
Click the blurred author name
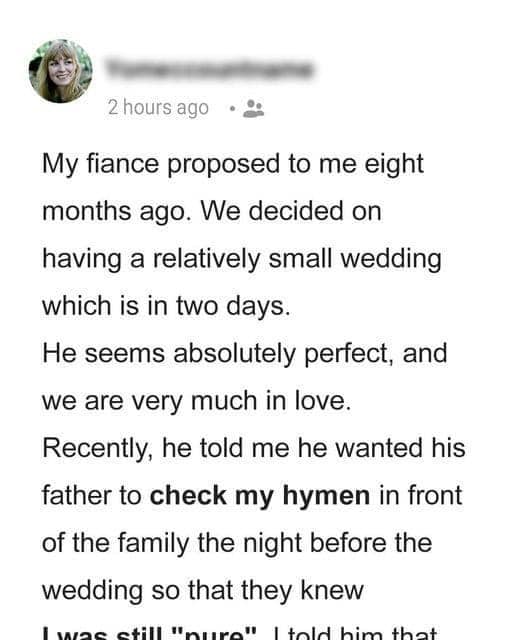coord(209,69)
